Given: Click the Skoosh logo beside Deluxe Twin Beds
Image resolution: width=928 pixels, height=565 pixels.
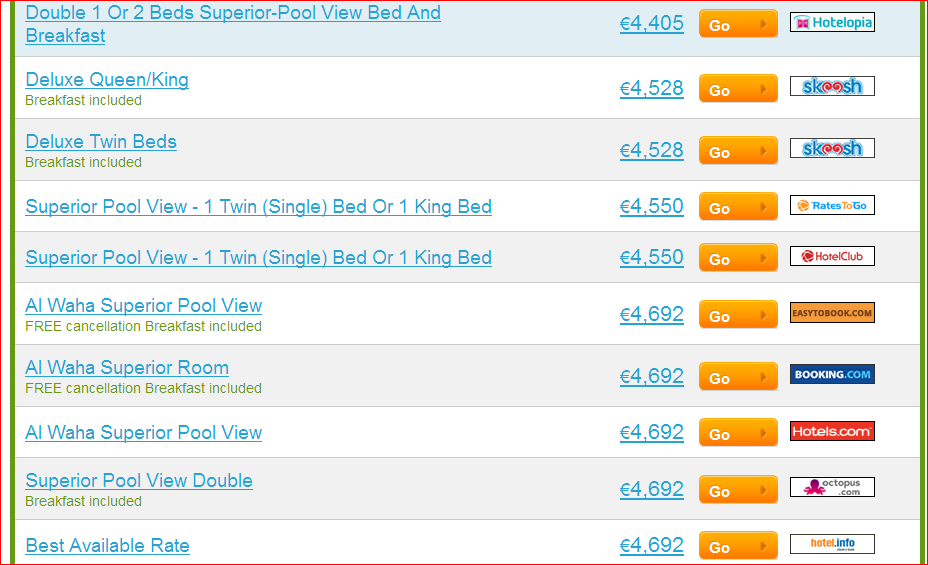Looking at the screenshot, I should point(832,148).
